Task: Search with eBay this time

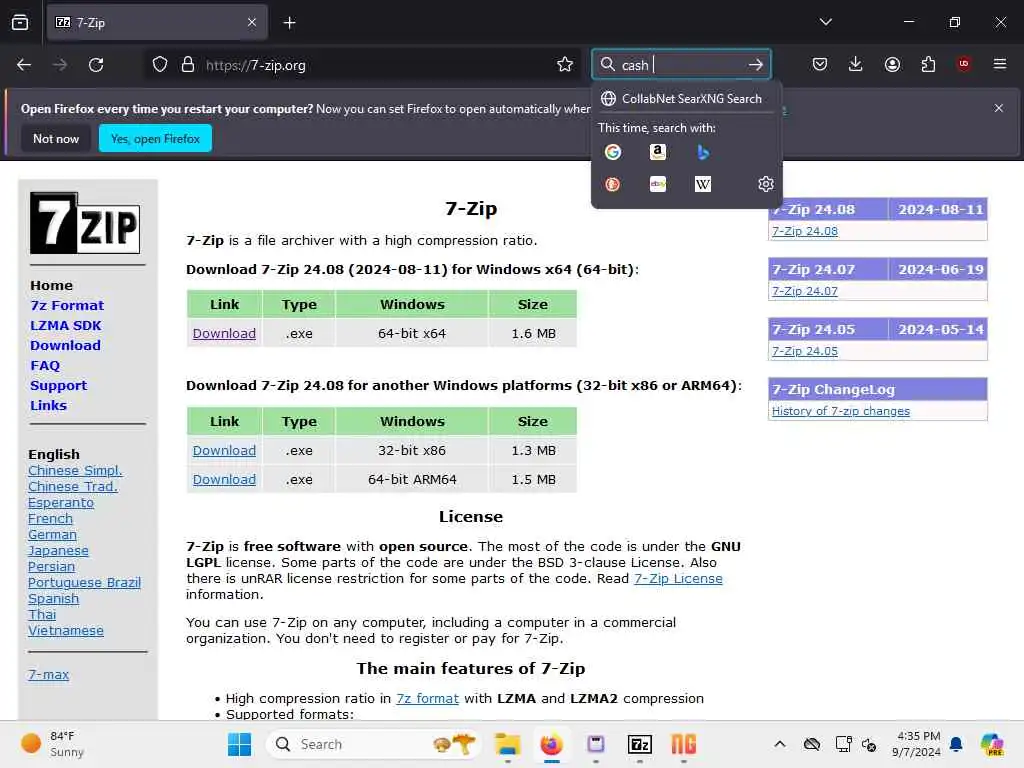Action: (658, 184)
